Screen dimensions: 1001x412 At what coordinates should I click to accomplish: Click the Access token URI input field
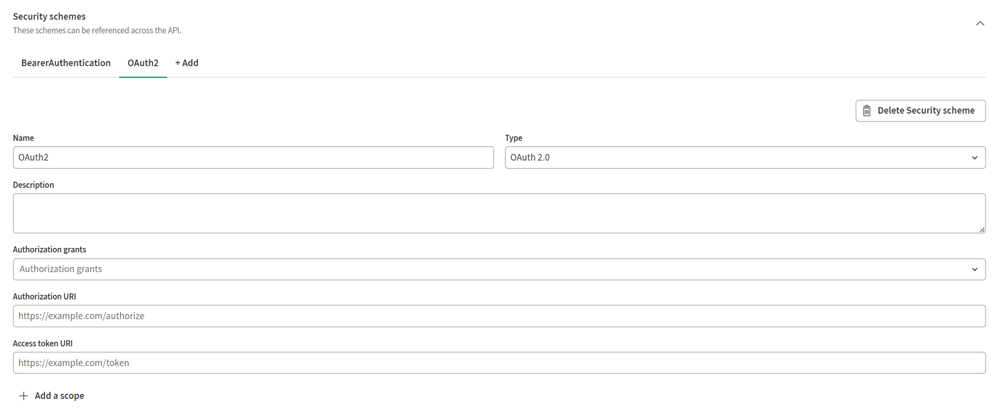click(x=499, y=363)
